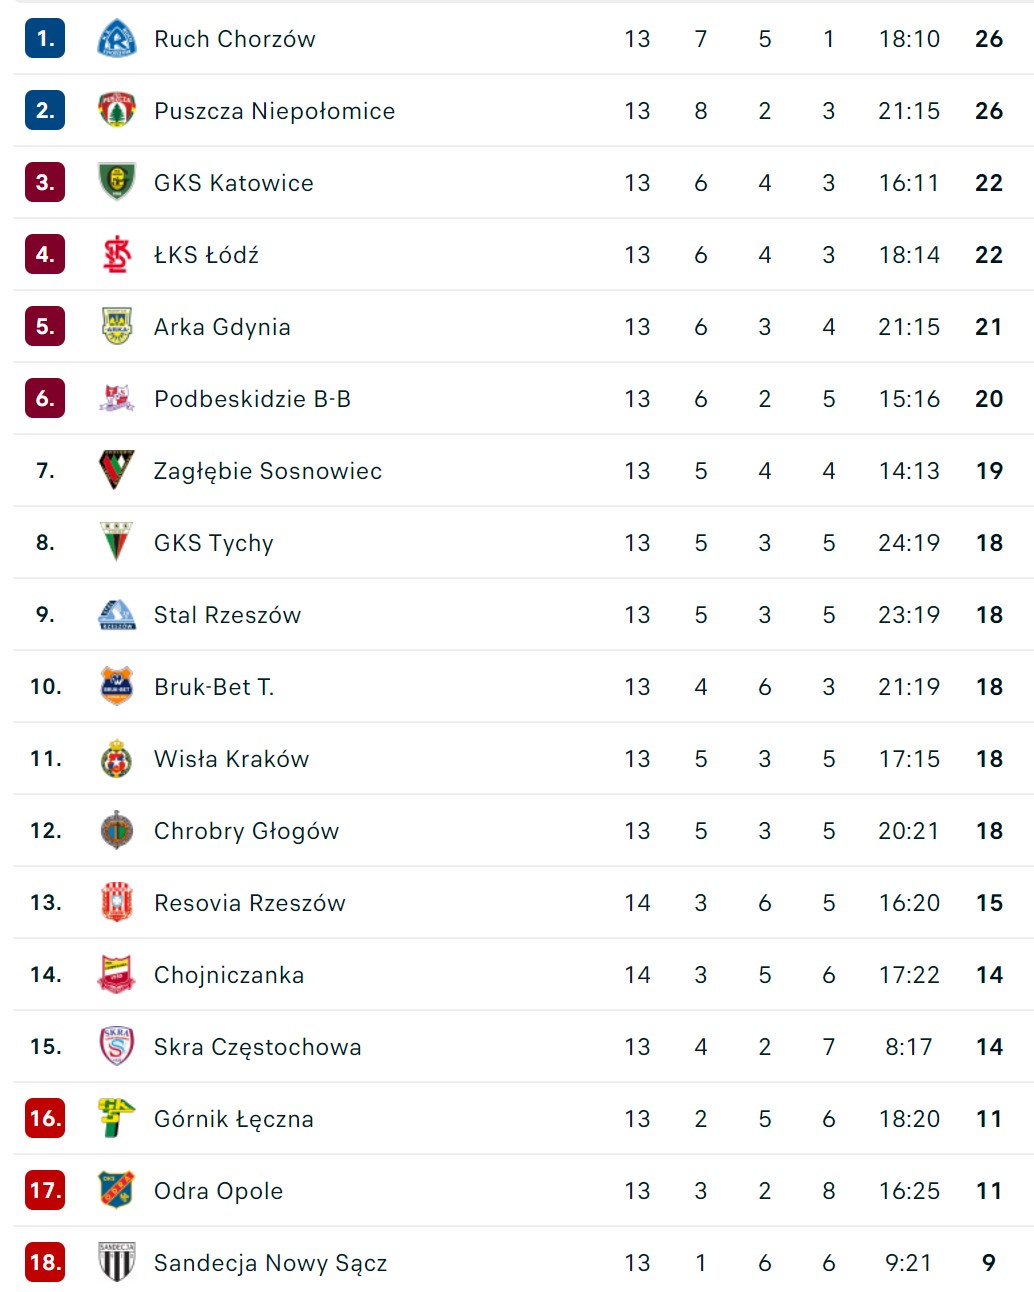Click the Puszcza Niepołomice crest icon
The height and width of the screenshot is (1292, 1034).
pyautogui.click(x=117, y=111)
